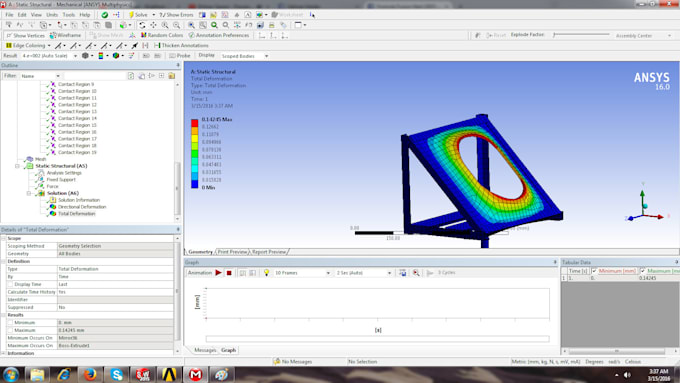Toggle Show Vertices option

pyautogui.click(x=25, y=35)
